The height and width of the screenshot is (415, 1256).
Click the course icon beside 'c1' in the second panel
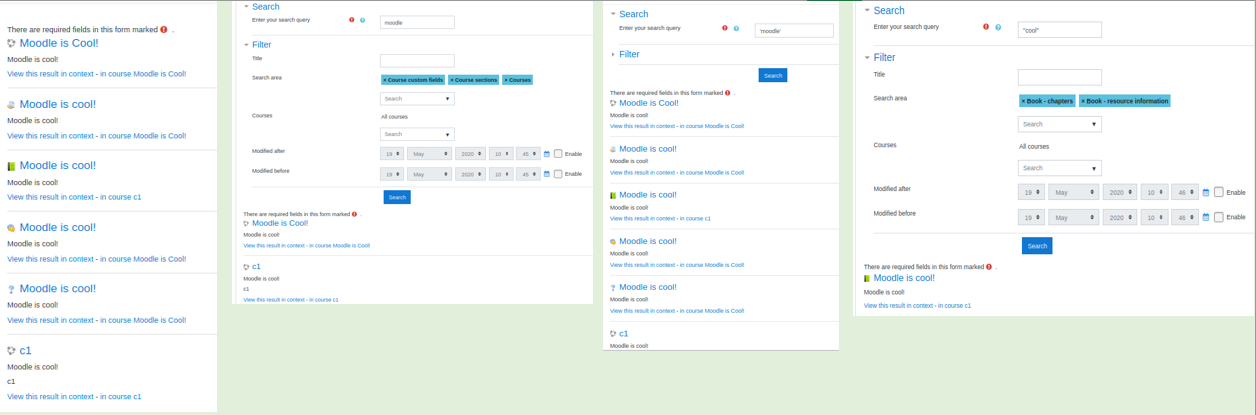pyautogui.click(x=246, y=267)
